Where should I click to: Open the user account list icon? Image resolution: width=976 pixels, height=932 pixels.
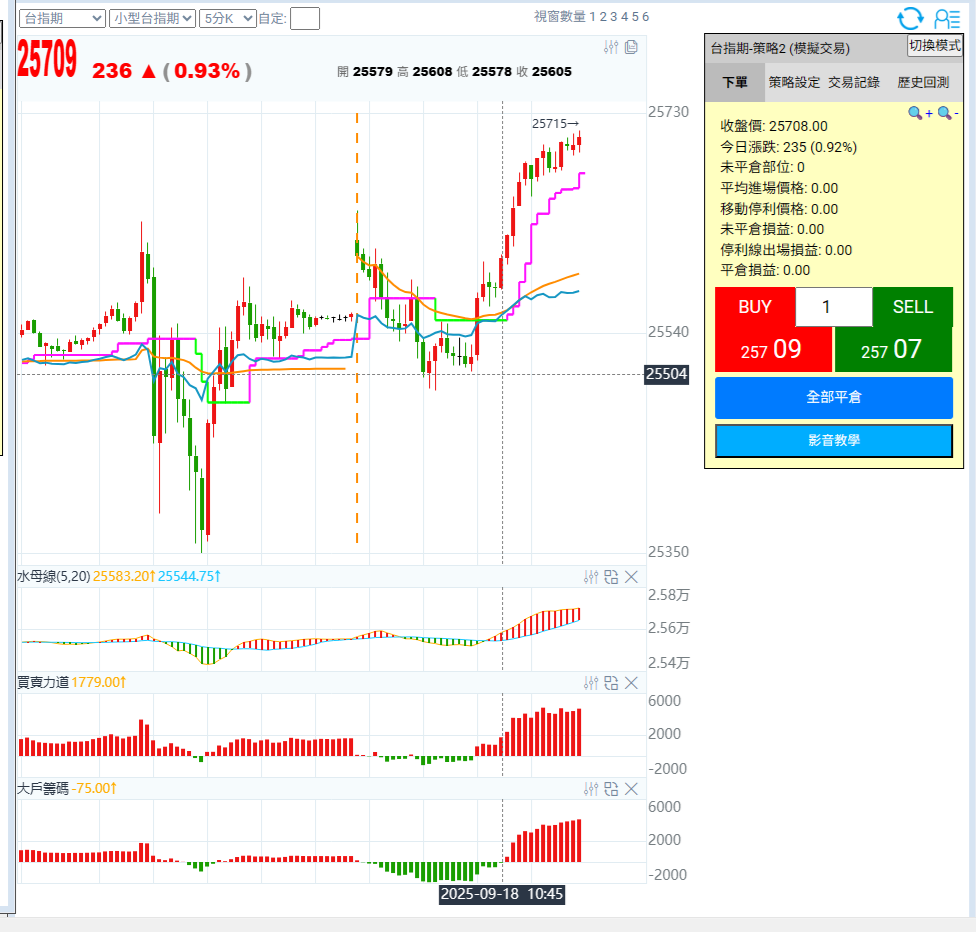(x=946, y=18)
